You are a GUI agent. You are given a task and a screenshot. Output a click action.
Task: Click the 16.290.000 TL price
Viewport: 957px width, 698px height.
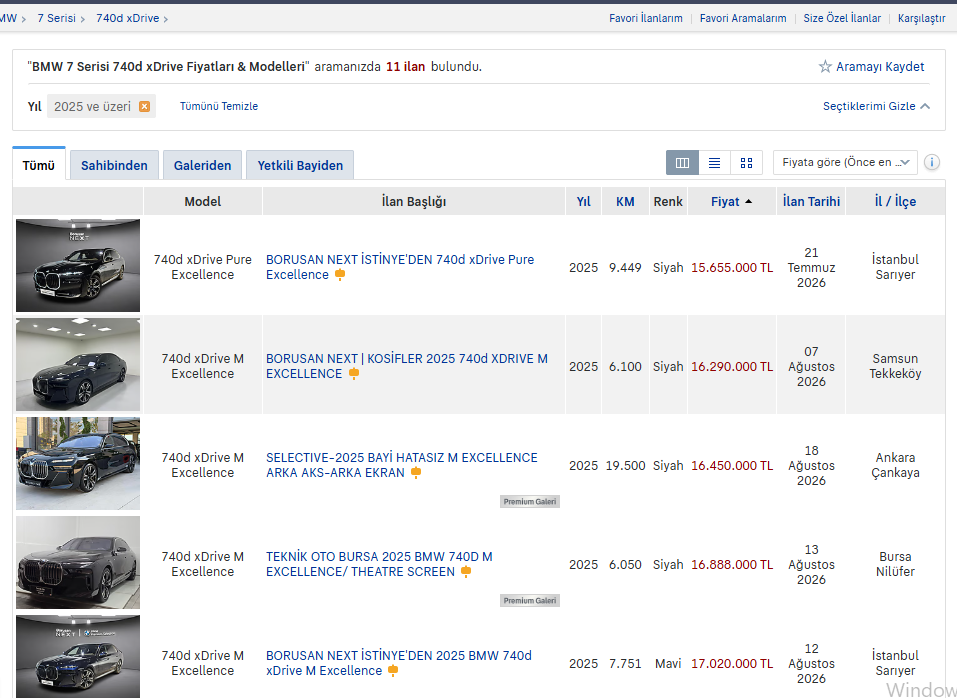coord(732,367)
